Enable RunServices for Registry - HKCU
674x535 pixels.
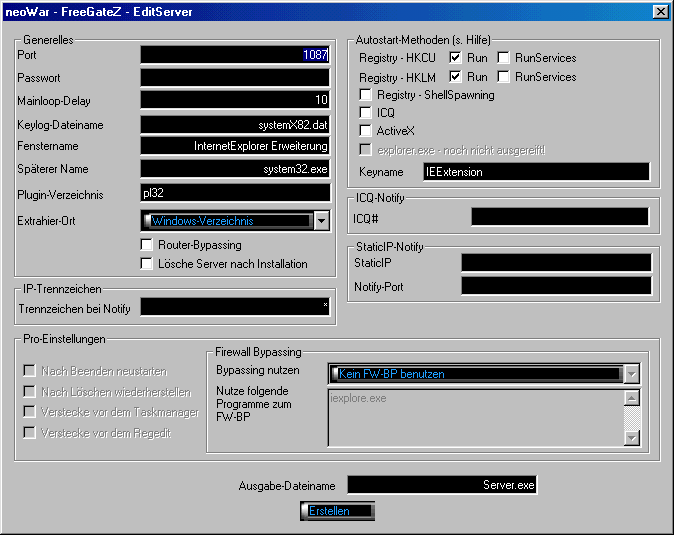pos(504,58)
